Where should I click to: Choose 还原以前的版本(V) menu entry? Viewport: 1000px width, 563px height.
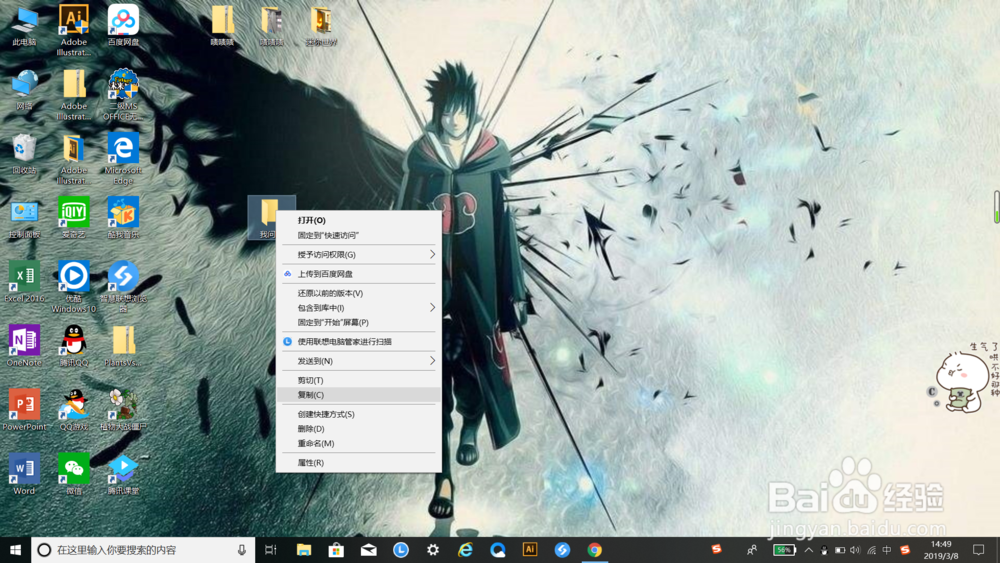pyautogui.click(x=358, y=293)
